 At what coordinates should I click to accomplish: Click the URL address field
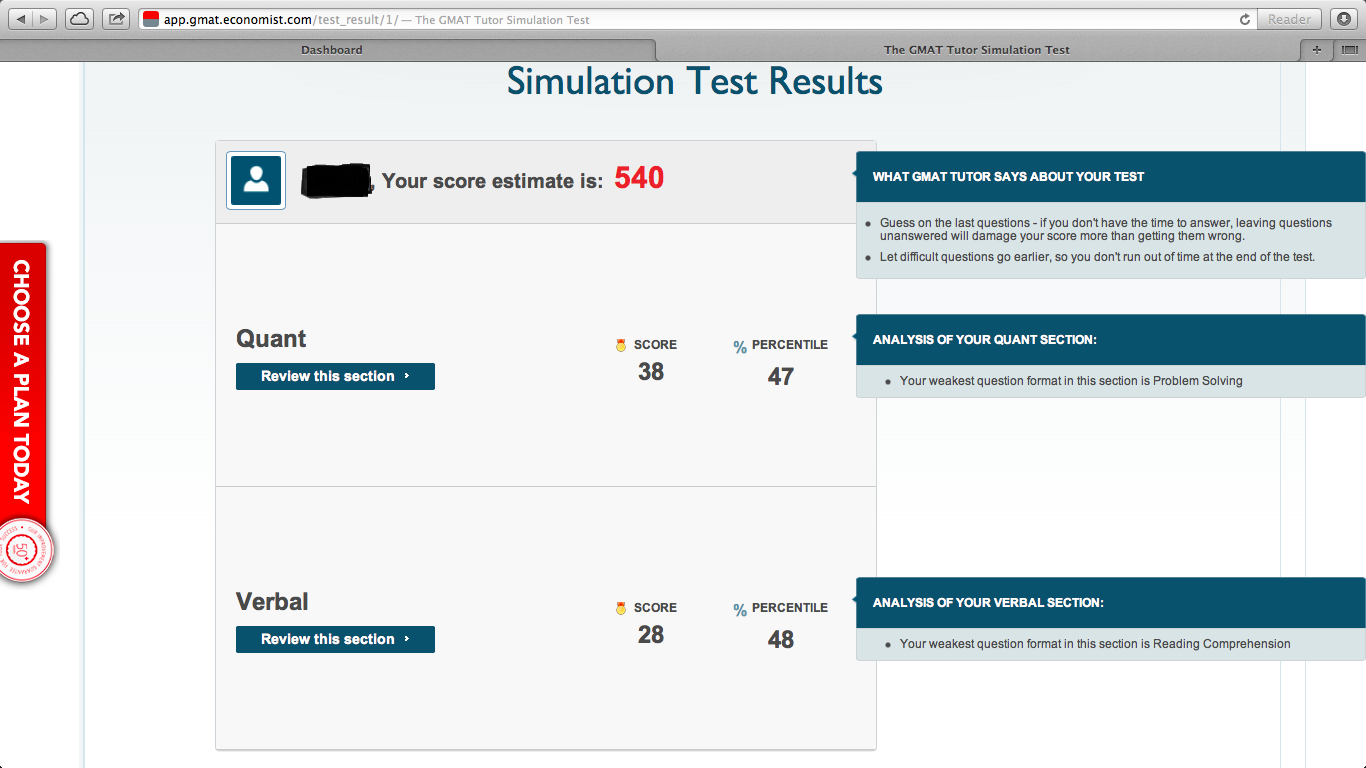tap(697, 19)
